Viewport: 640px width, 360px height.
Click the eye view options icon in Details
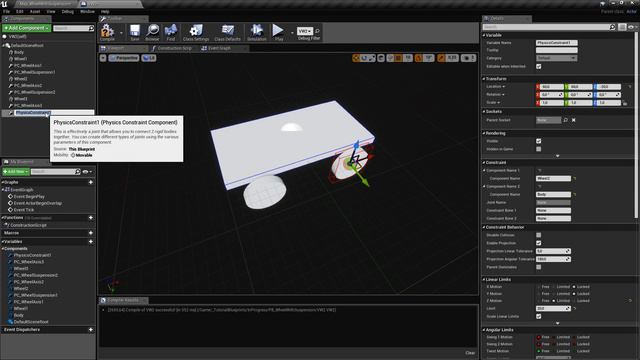click(632, 27)
